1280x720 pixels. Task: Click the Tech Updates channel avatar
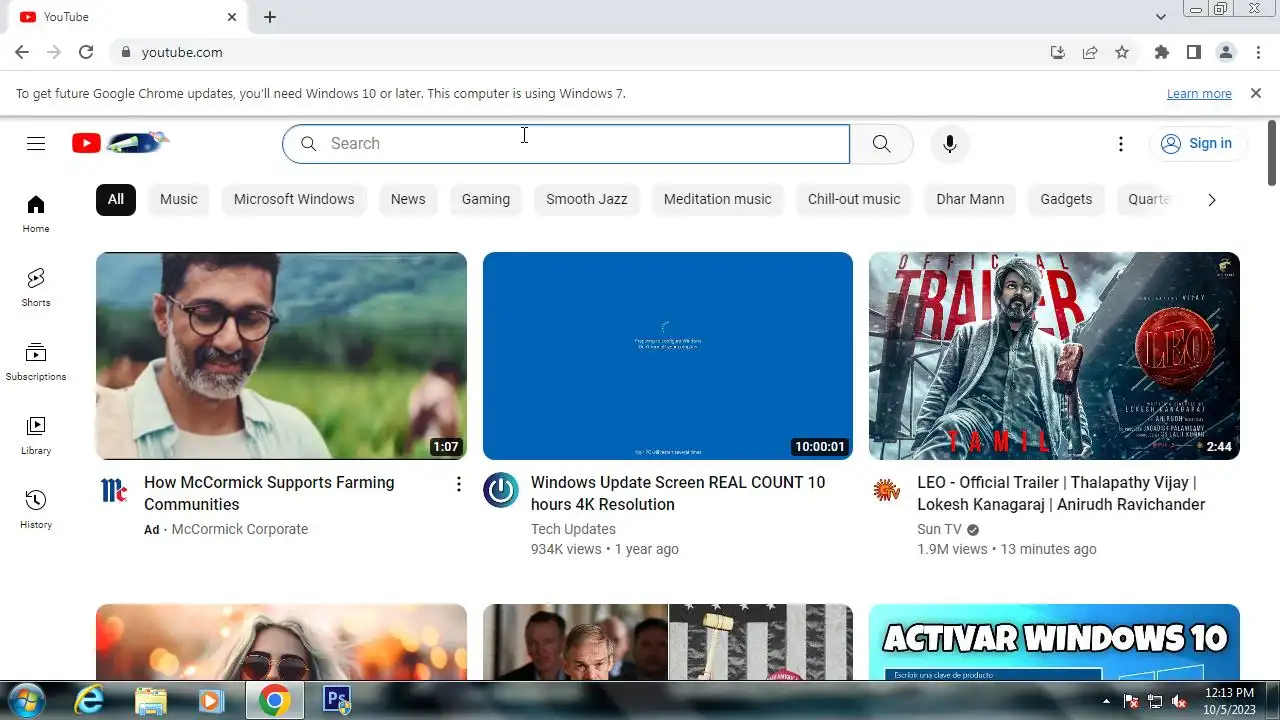pos(501,490)
